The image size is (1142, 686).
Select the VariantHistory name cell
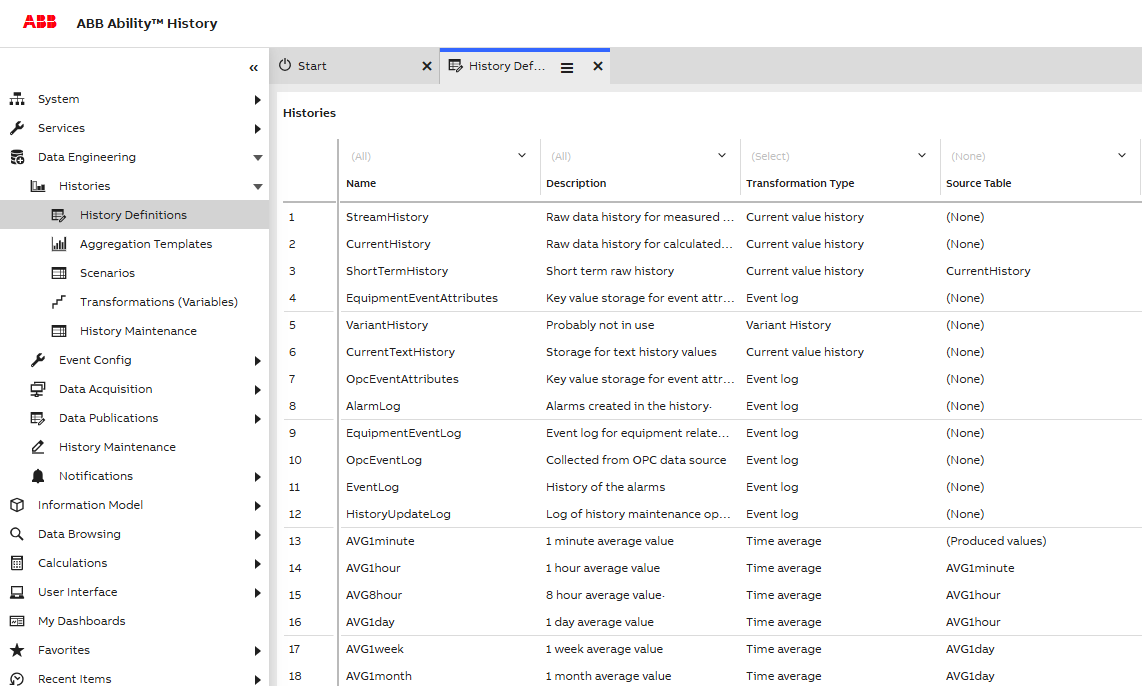tap(387, 325)
